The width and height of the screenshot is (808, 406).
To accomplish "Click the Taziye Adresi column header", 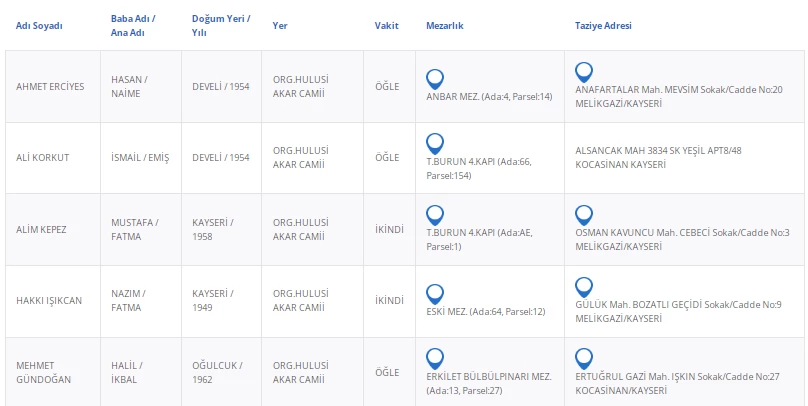I will [603, 26].
